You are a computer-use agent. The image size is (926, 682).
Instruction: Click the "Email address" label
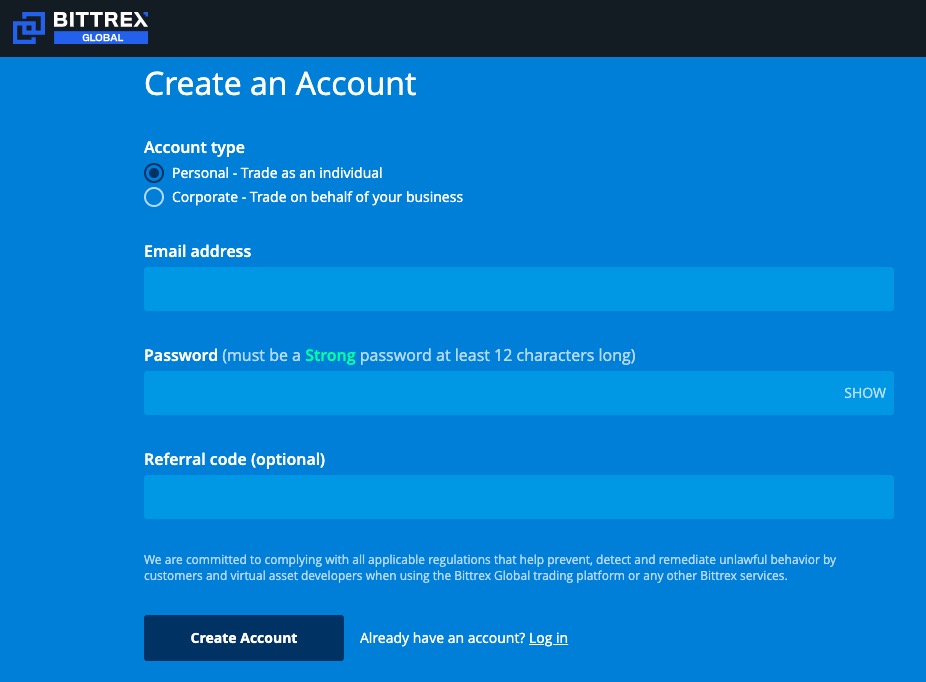coord(198,252)
